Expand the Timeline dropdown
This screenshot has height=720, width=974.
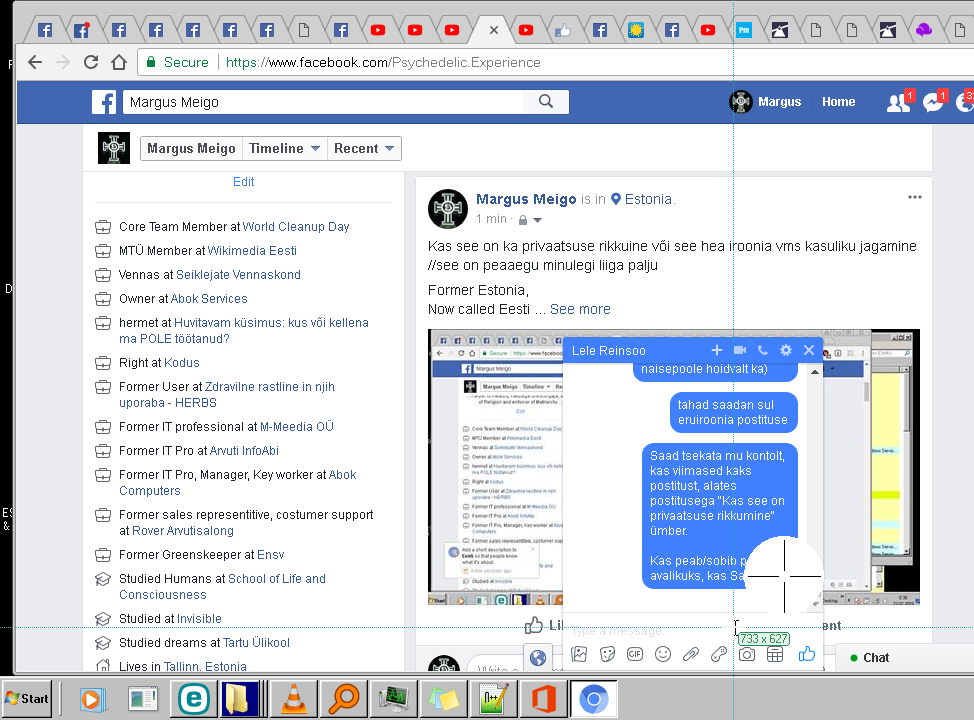(284, 148)
